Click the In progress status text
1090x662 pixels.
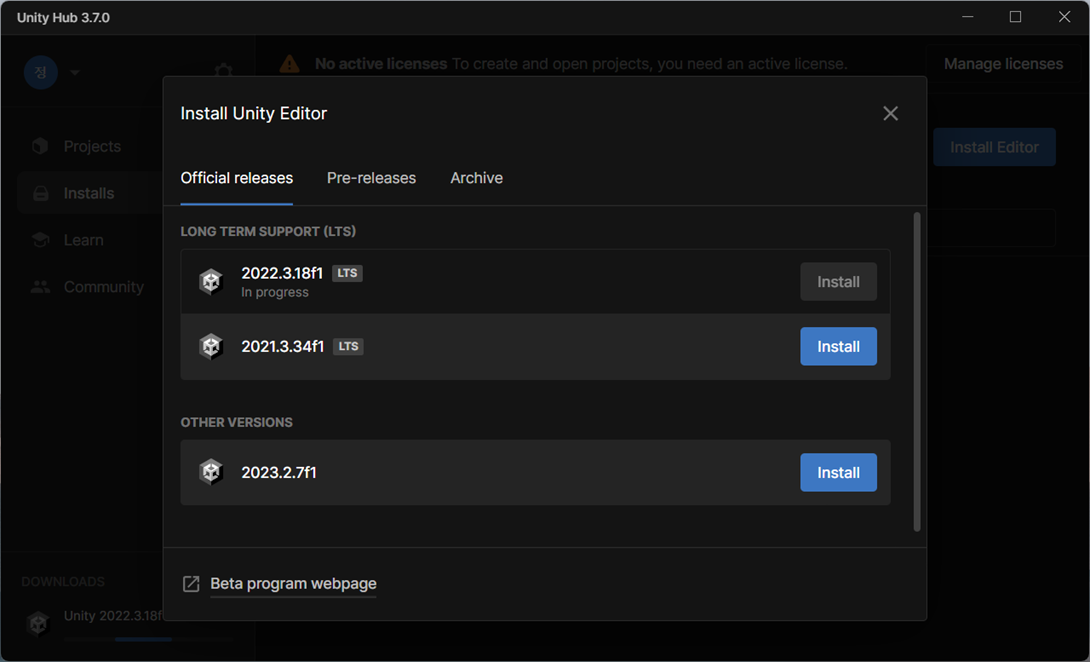tap(275, 292)
